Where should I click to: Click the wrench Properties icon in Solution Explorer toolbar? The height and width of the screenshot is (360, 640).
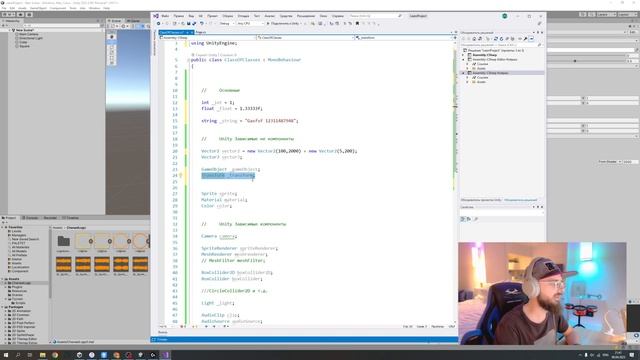(x=525, y=39)
